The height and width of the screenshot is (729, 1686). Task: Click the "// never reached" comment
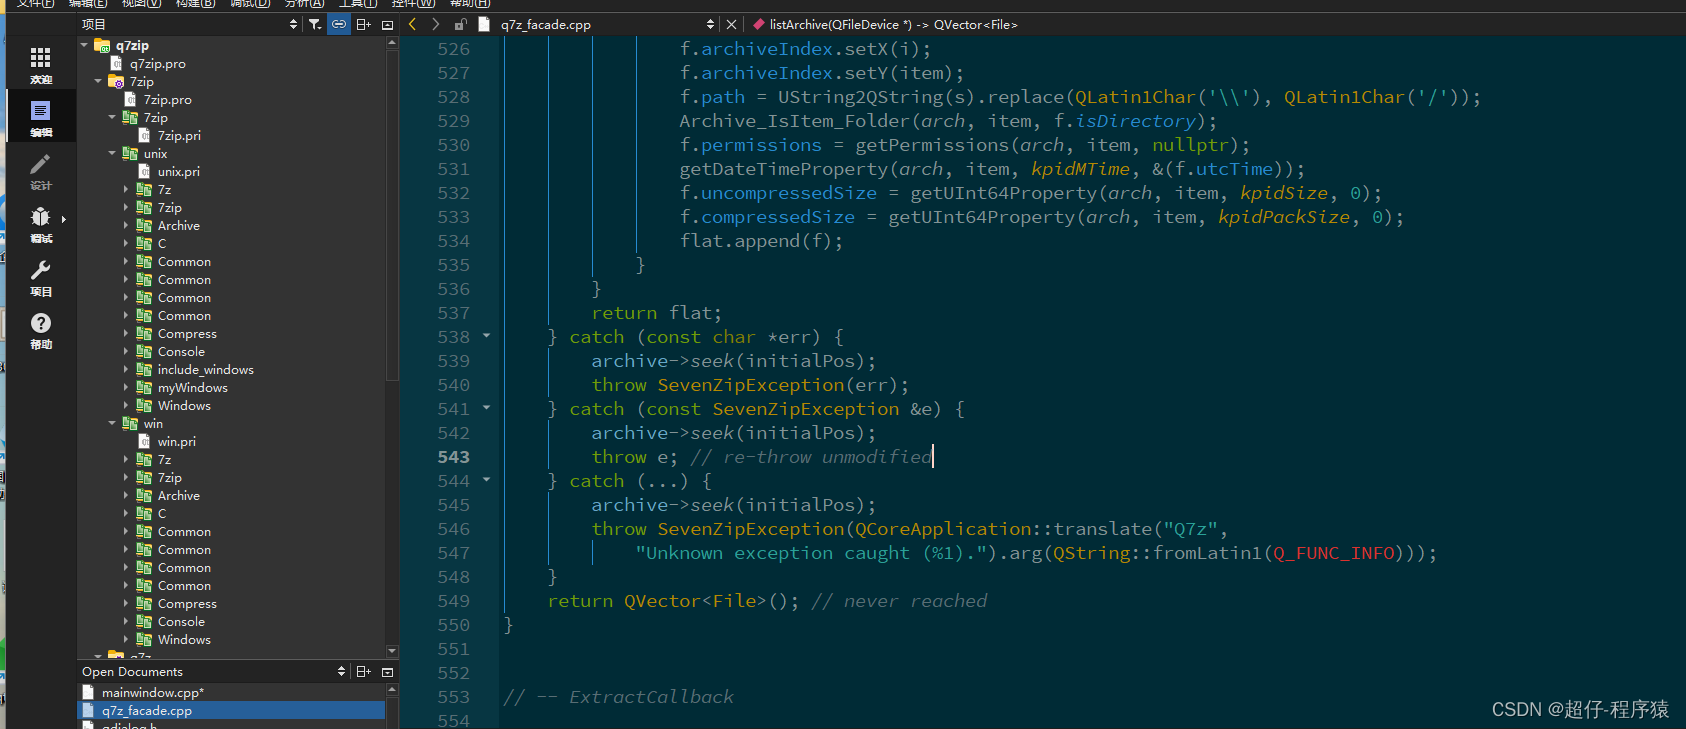click(x=899, y=600)
